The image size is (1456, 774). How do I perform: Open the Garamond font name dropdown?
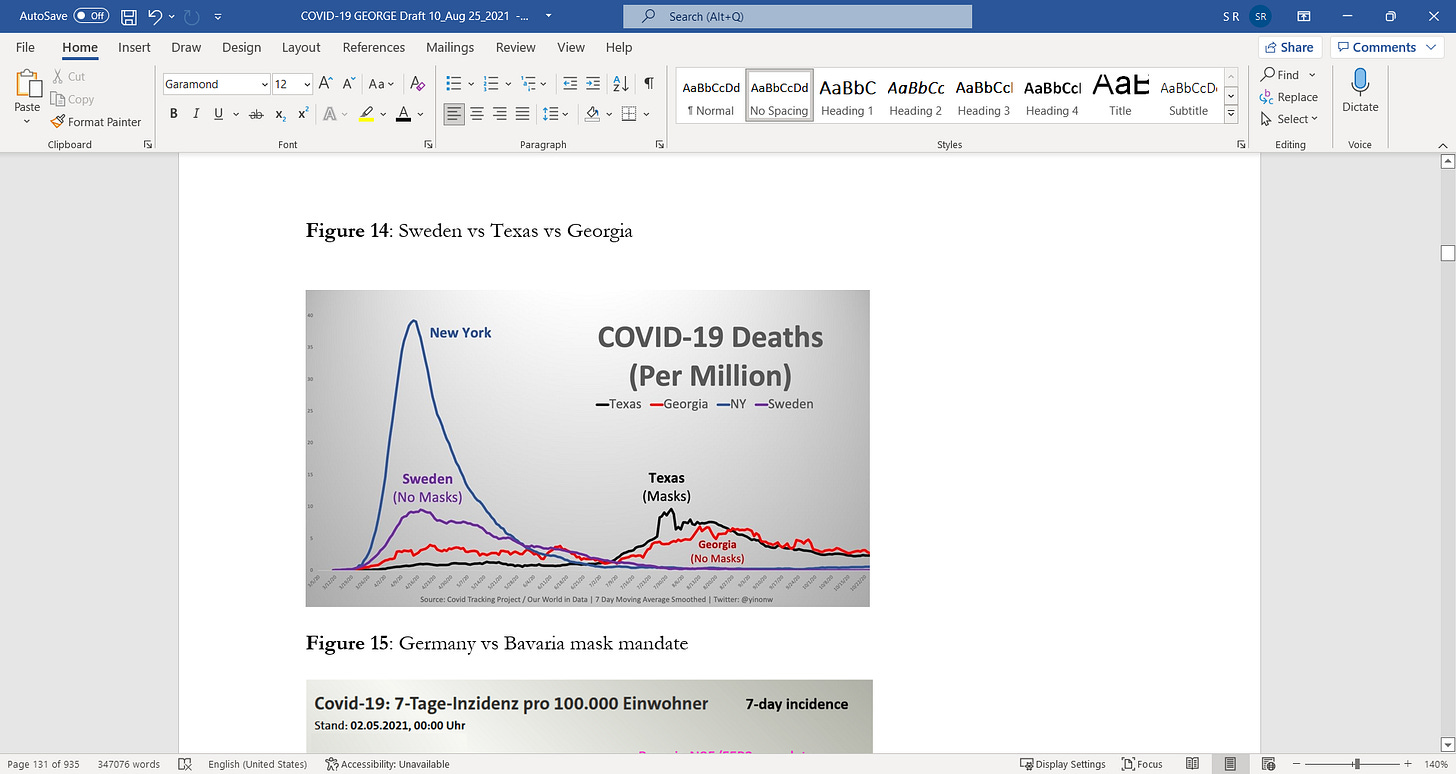coord(264,85)
